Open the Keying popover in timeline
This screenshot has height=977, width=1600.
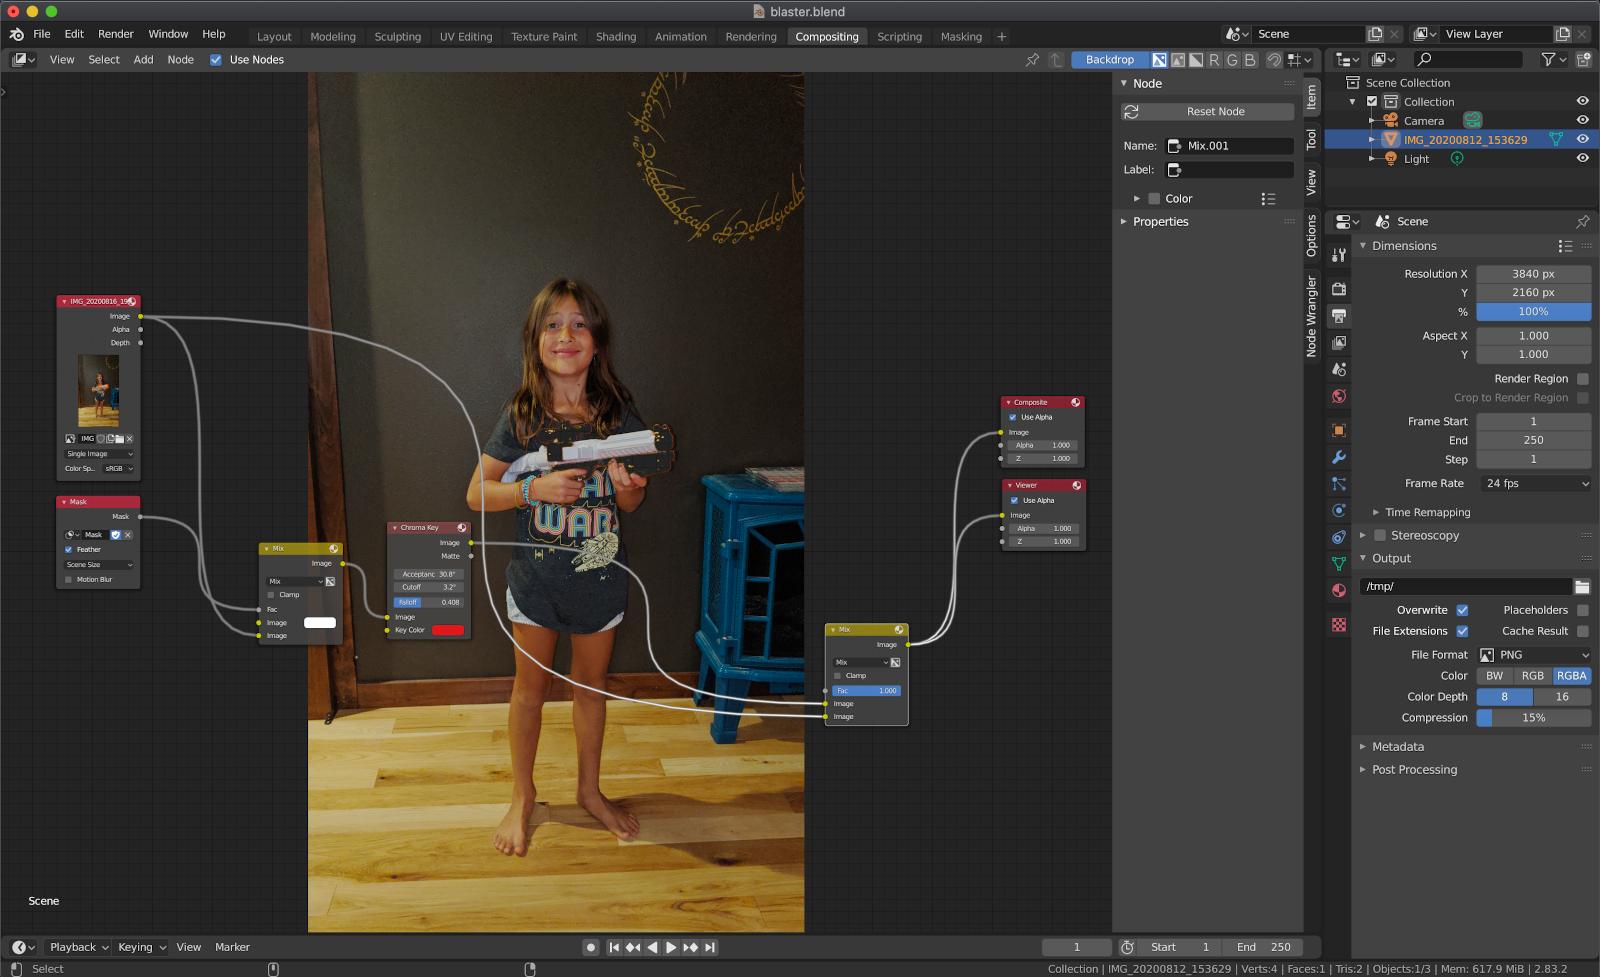tap(141, 947)
